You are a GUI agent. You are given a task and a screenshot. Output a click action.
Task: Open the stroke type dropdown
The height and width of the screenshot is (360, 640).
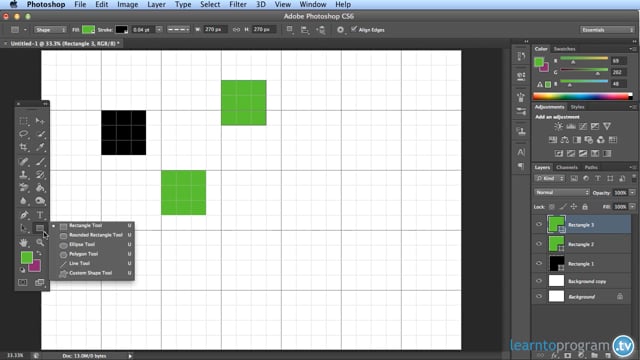click(x=178, y=29)
